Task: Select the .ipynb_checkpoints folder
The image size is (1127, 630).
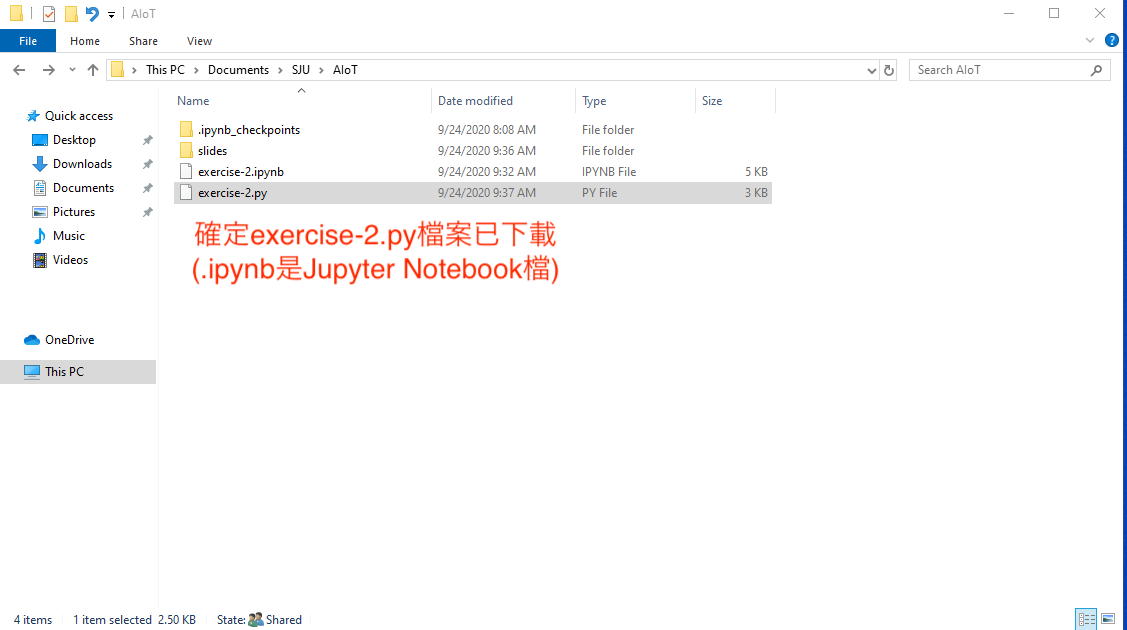Action: click(x=248, y=130)
